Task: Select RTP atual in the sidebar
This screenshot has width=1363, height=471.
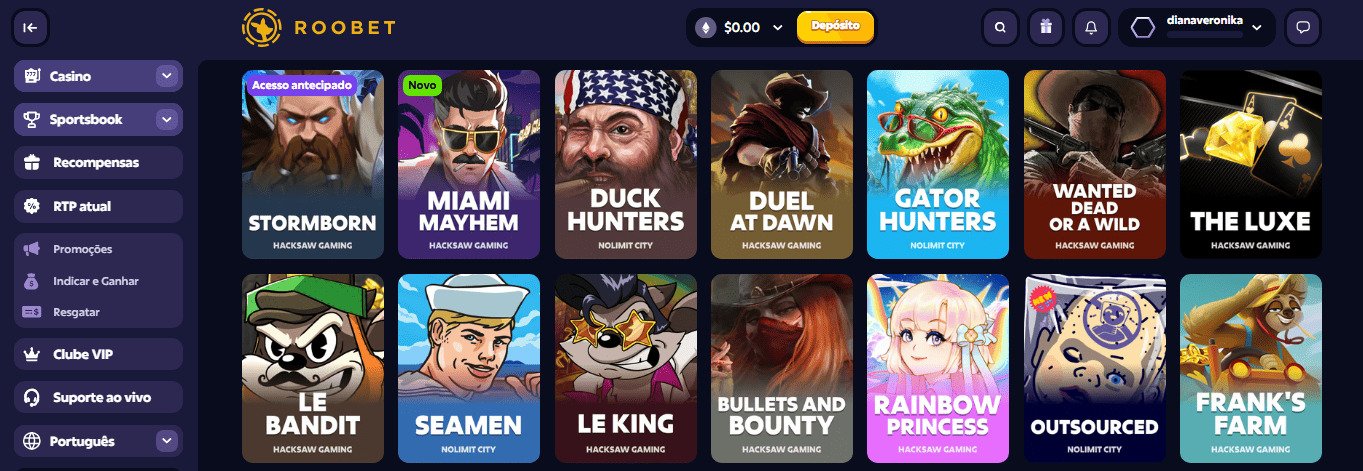Action: click(98, 206)
